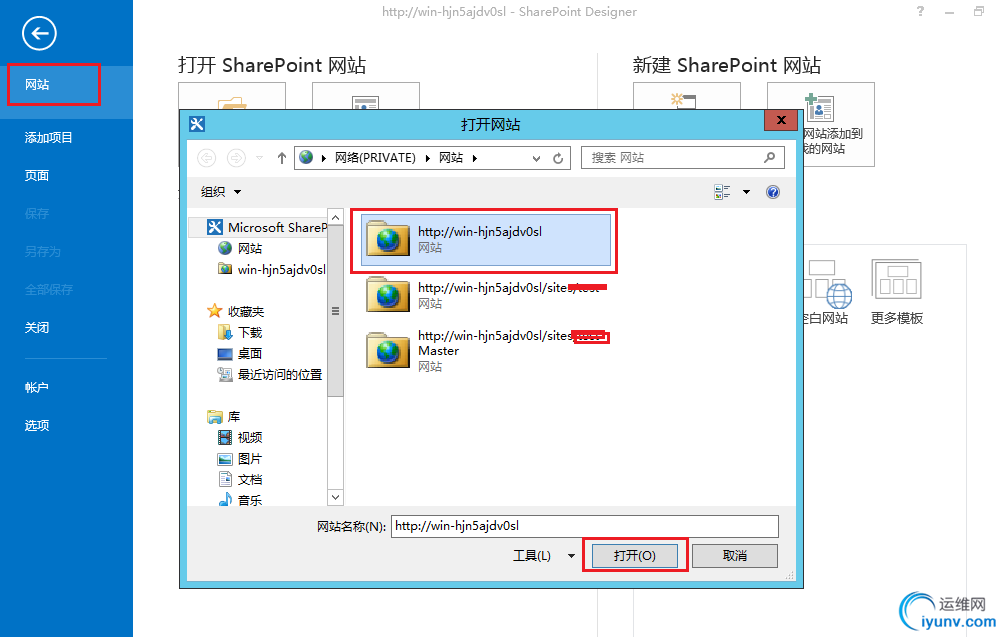Go back using the backstage arrow
This screenshot has width=1002, height=638.
(39, 33)
